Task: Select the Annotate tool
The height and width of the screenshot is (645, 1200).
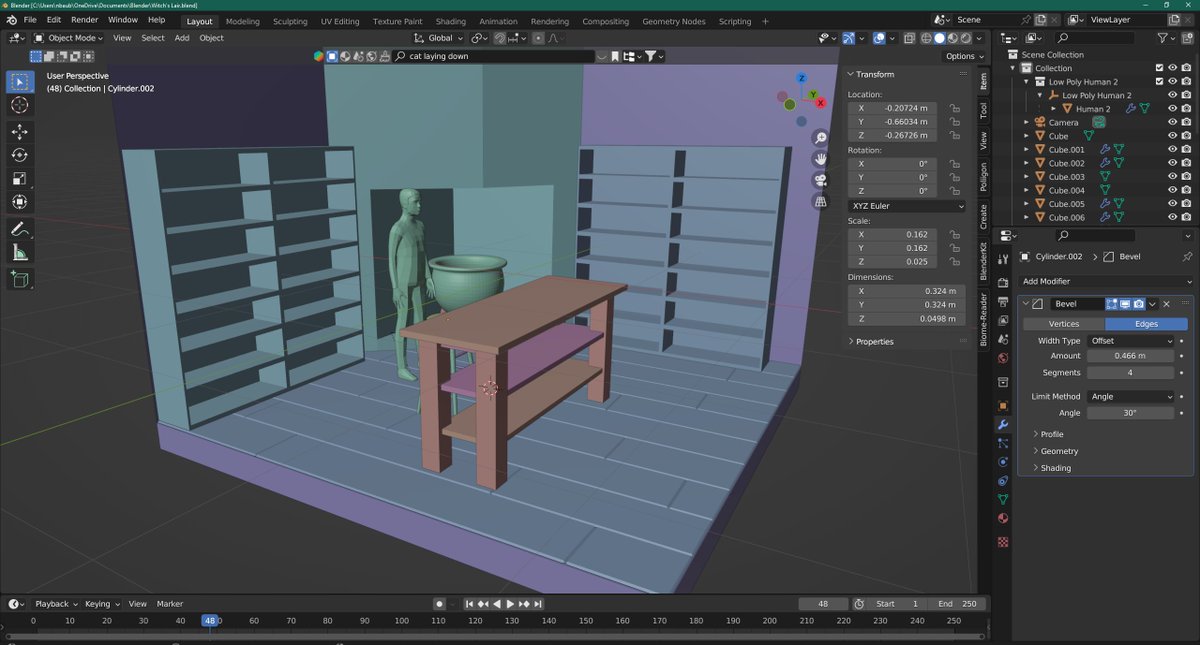Action: click(x=20, y=230)
